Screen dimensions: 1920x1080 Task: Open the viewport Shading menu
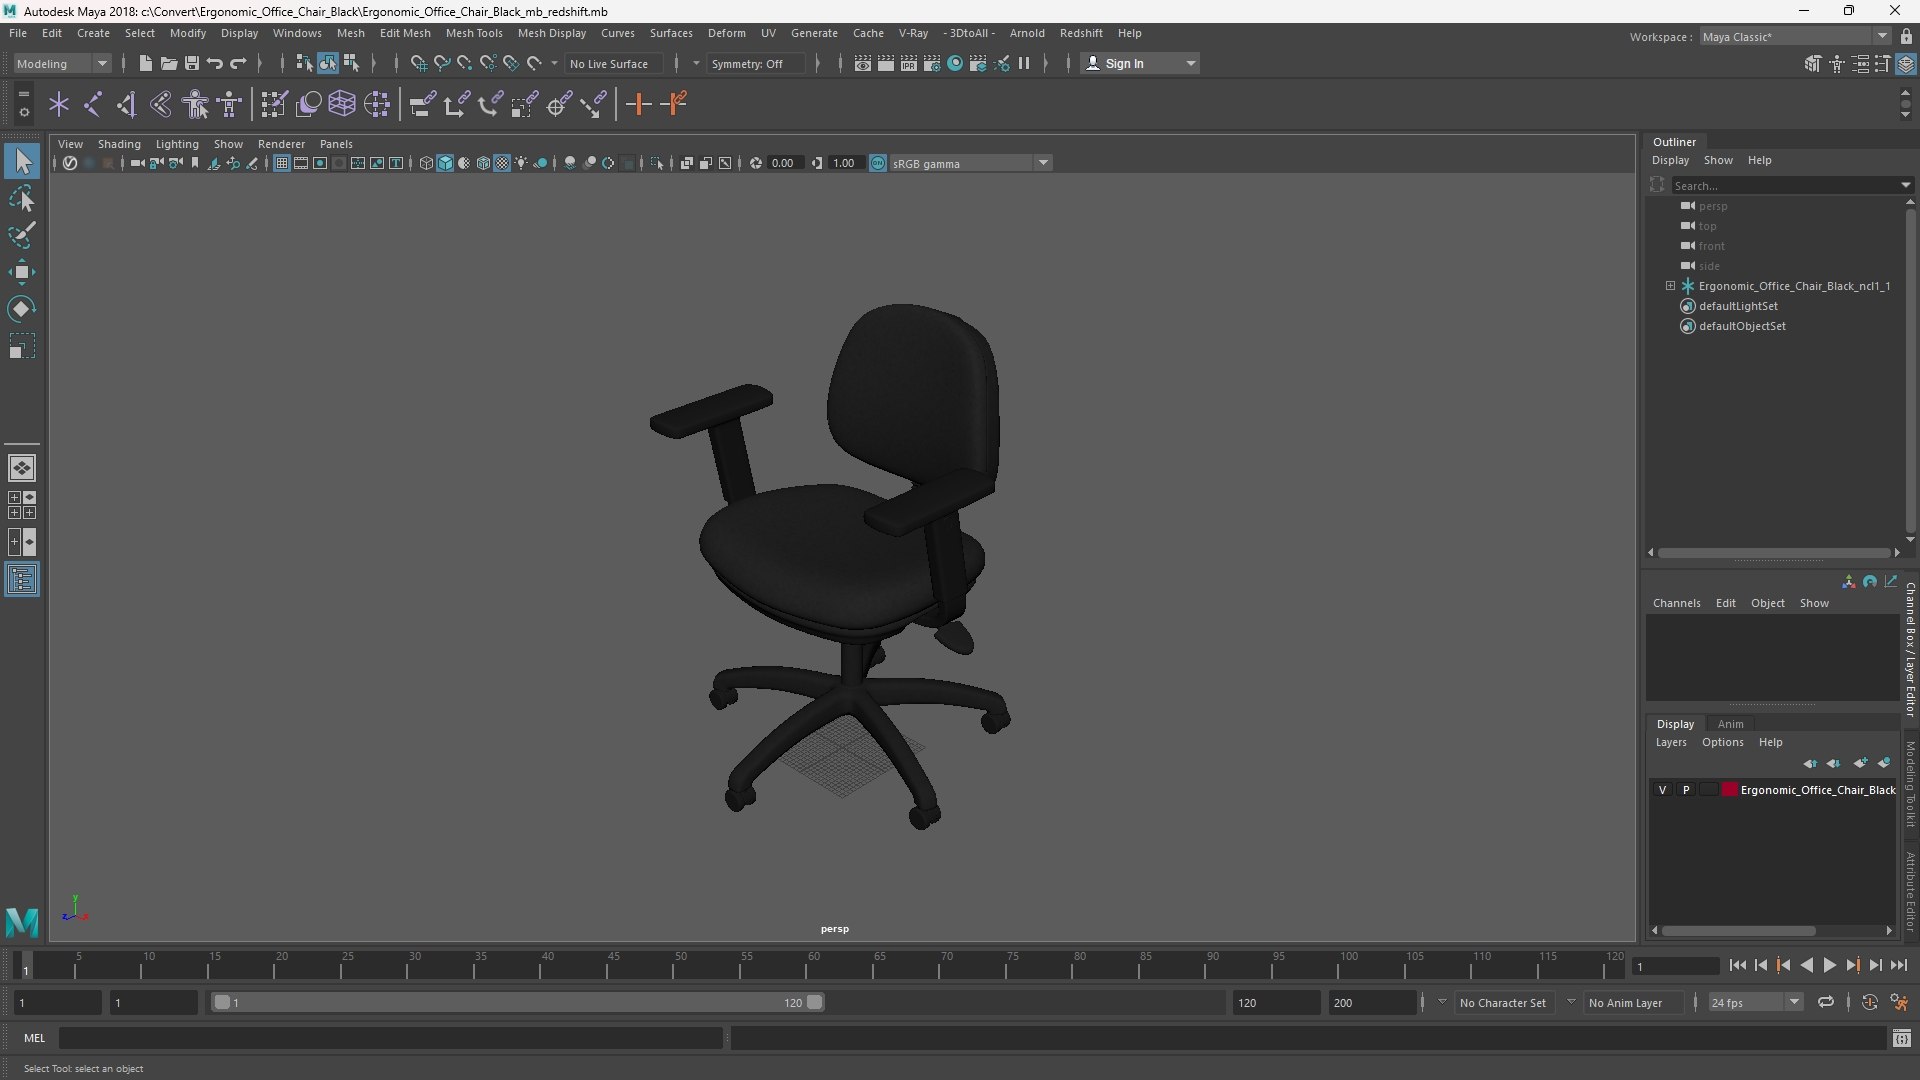(x=119, y=144)
